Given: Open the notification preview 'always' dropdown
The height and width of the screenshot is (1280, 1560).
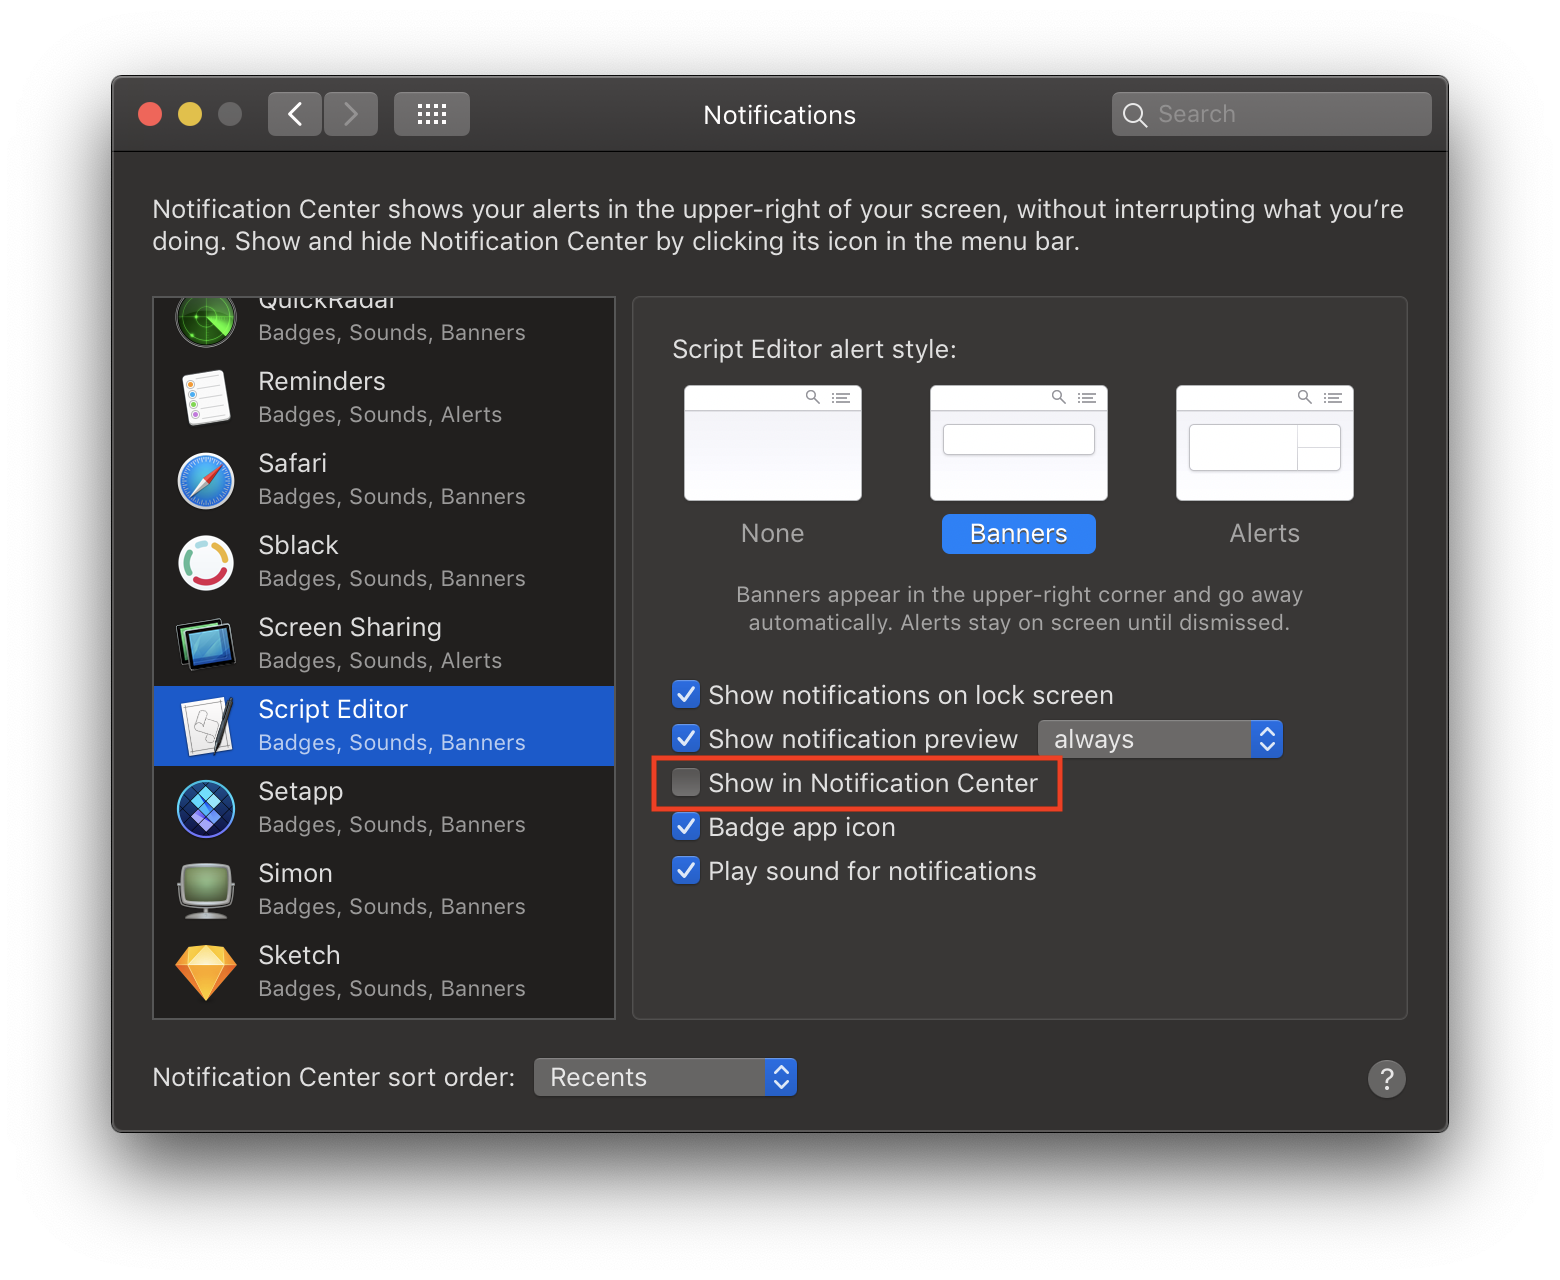Looking at the screenshot, I should tap(1160, 739).
